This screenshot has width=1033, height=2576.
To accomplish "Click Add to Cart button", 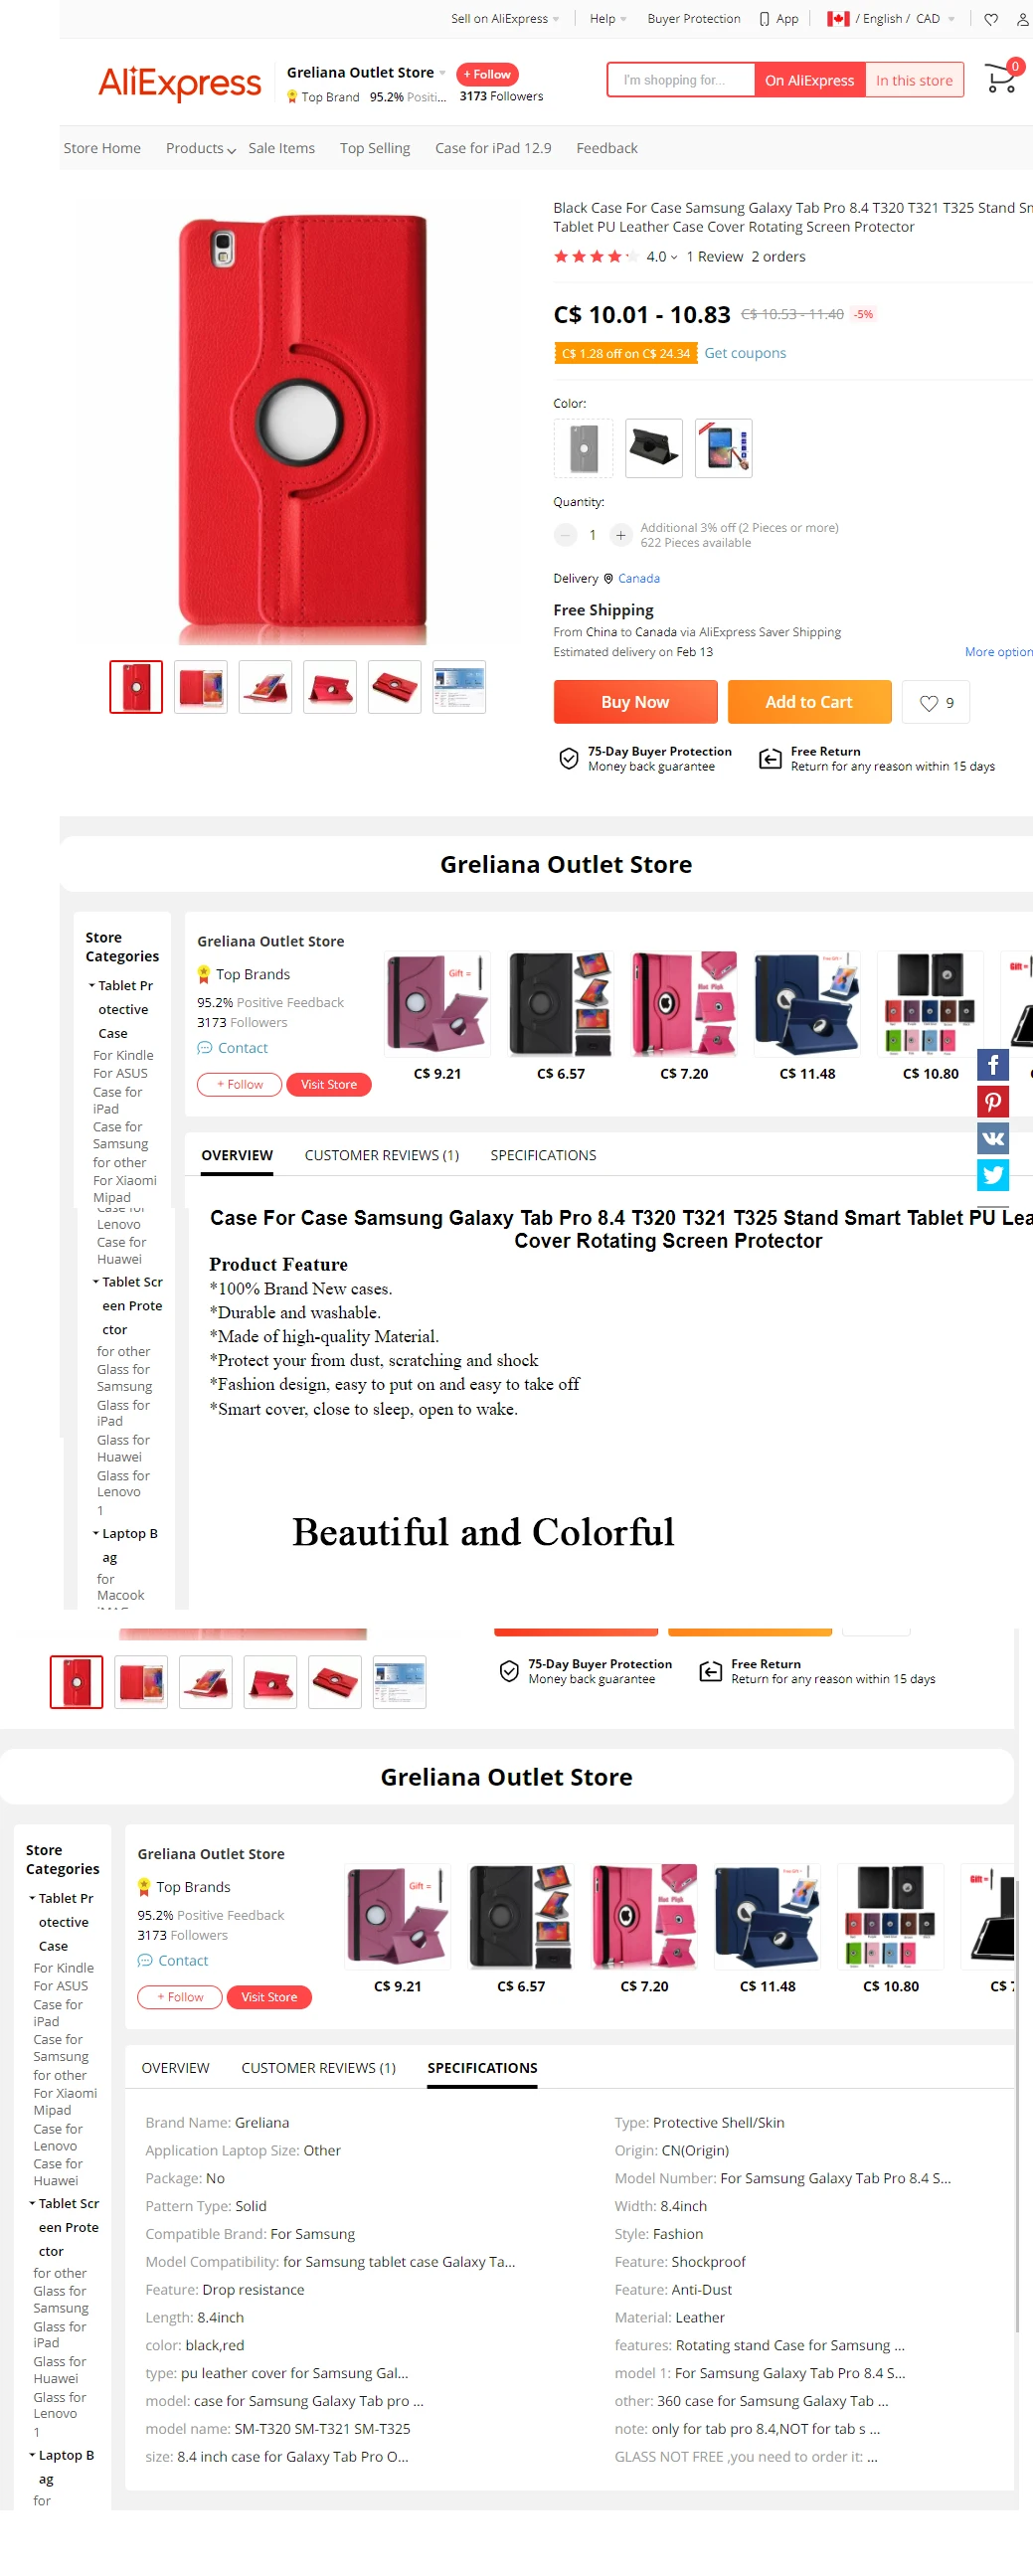I will (x=809, y=702).
